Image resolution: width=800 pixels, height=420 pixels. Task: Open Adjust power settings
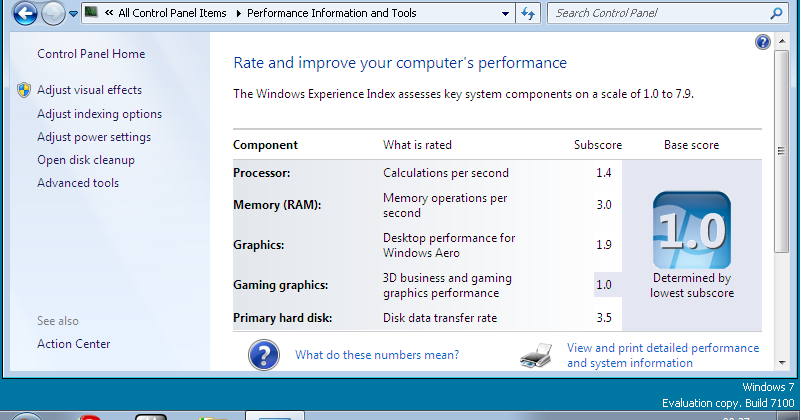(94, 137)
